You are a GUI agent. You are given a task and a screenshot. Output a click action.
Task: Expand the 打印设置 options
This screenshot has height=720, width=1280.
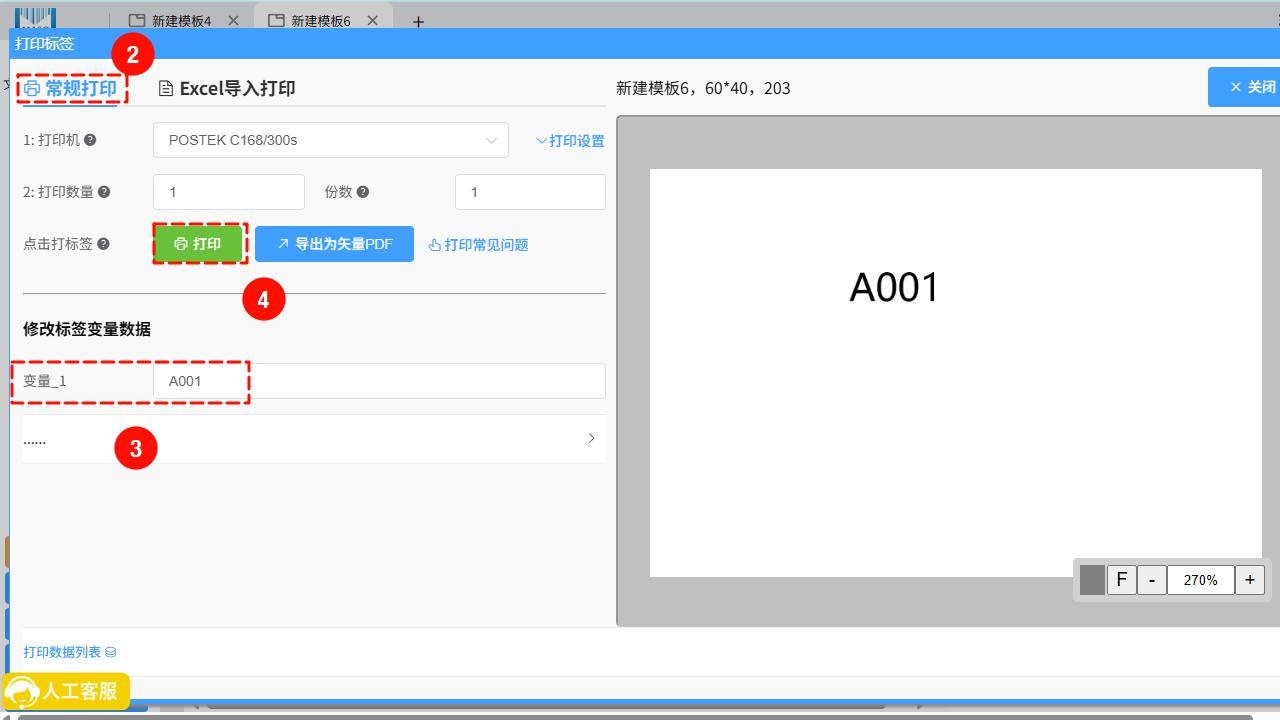pos(570,141)
